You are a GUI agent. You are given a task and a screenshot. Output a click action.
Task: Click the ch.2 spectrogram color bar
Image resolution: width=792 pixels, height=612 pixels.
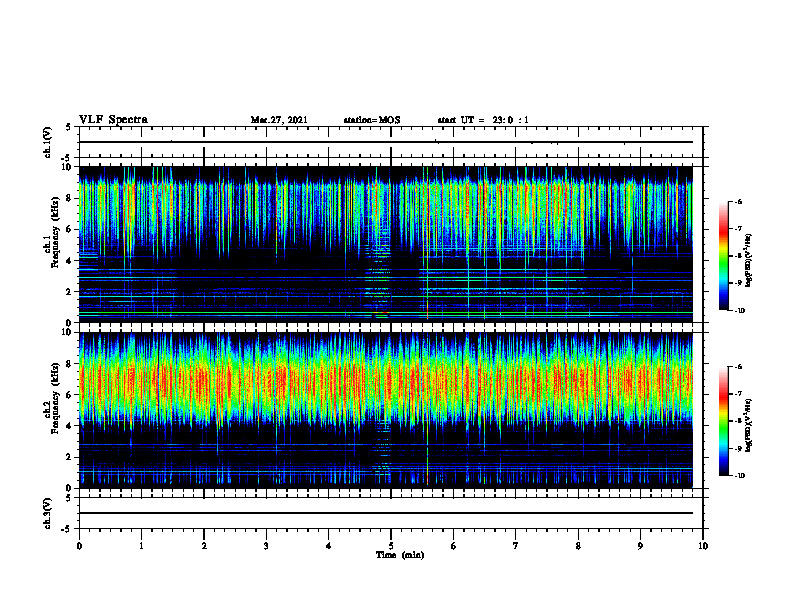723,421
